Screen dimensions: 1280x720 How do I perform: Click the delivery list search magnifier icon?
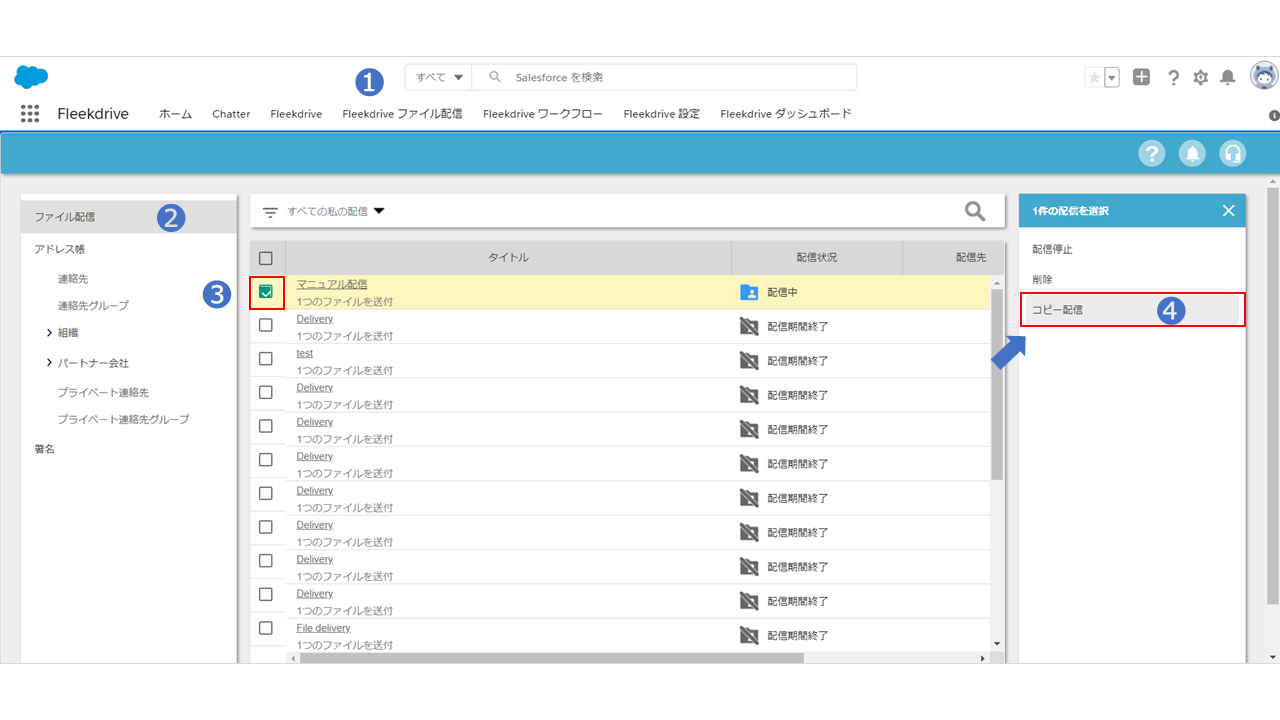(x=975, y=211)
